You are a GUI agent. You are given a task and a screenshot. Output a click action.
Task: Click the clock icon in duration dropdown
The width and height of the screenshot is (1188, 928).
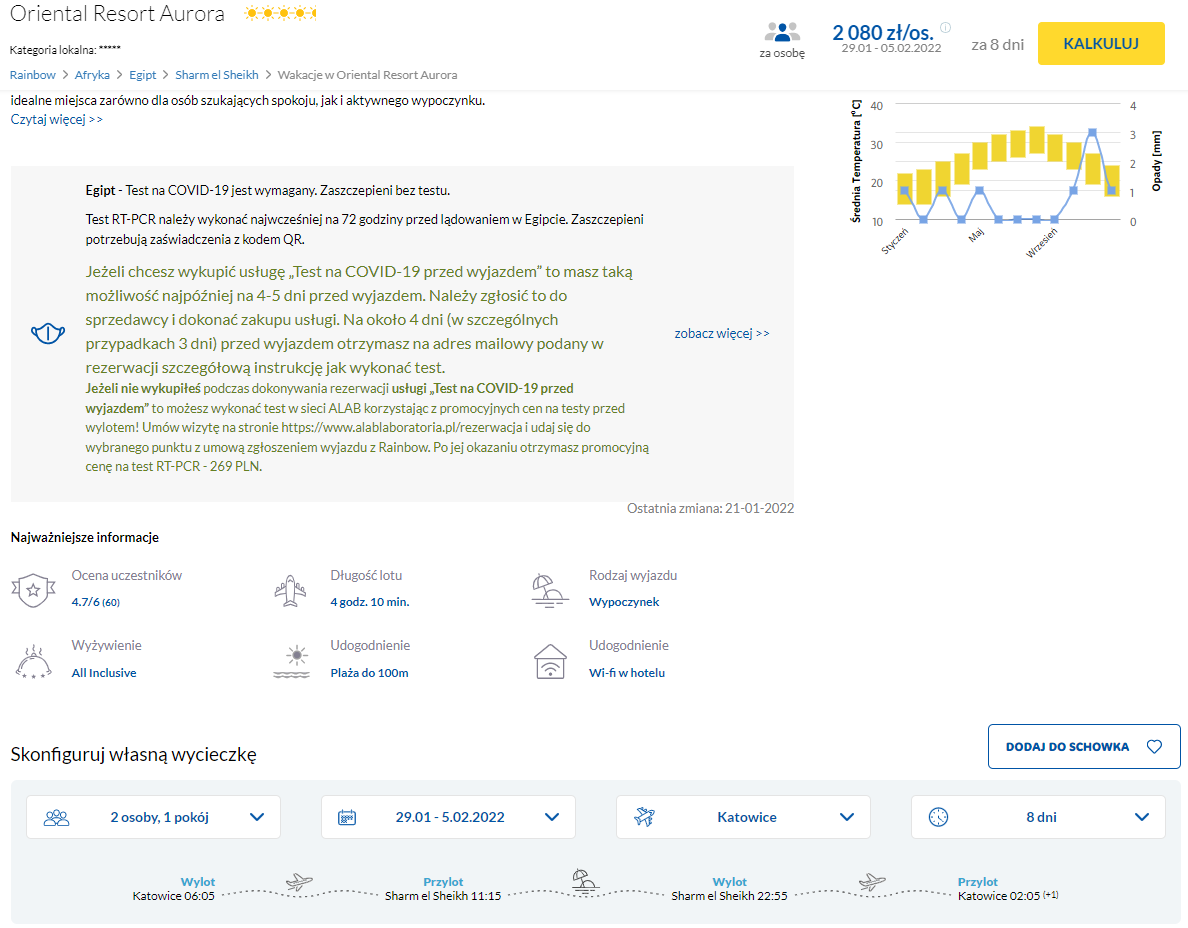click(x=938, y=817)
